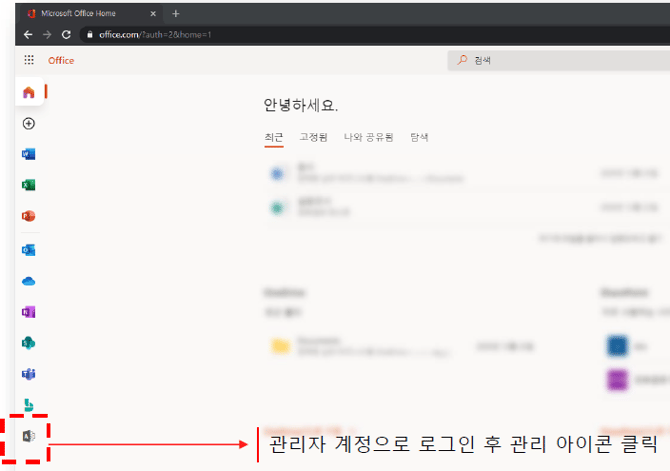The height and width of the screenshot is (471, 670).
Task: Click the Admin icon in sidebar
Action: point(29,436)
